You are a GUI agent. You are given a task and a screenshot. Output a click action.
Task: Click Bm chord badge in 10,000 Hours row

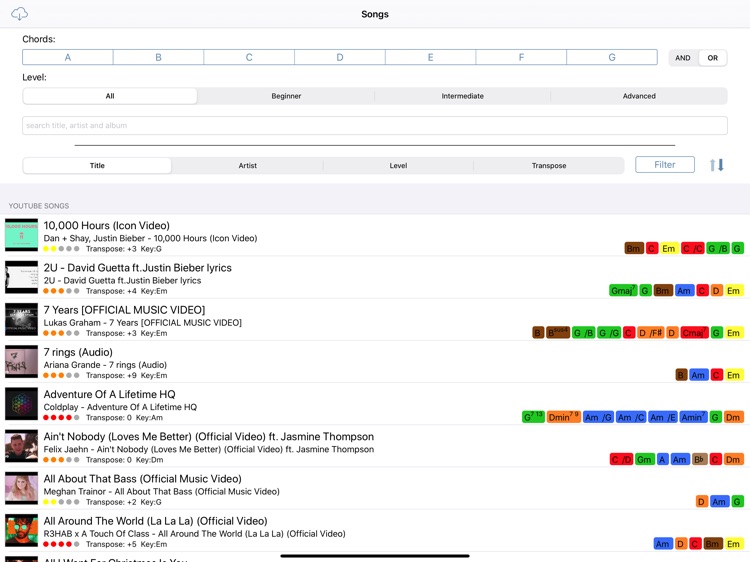click(633, 248)
